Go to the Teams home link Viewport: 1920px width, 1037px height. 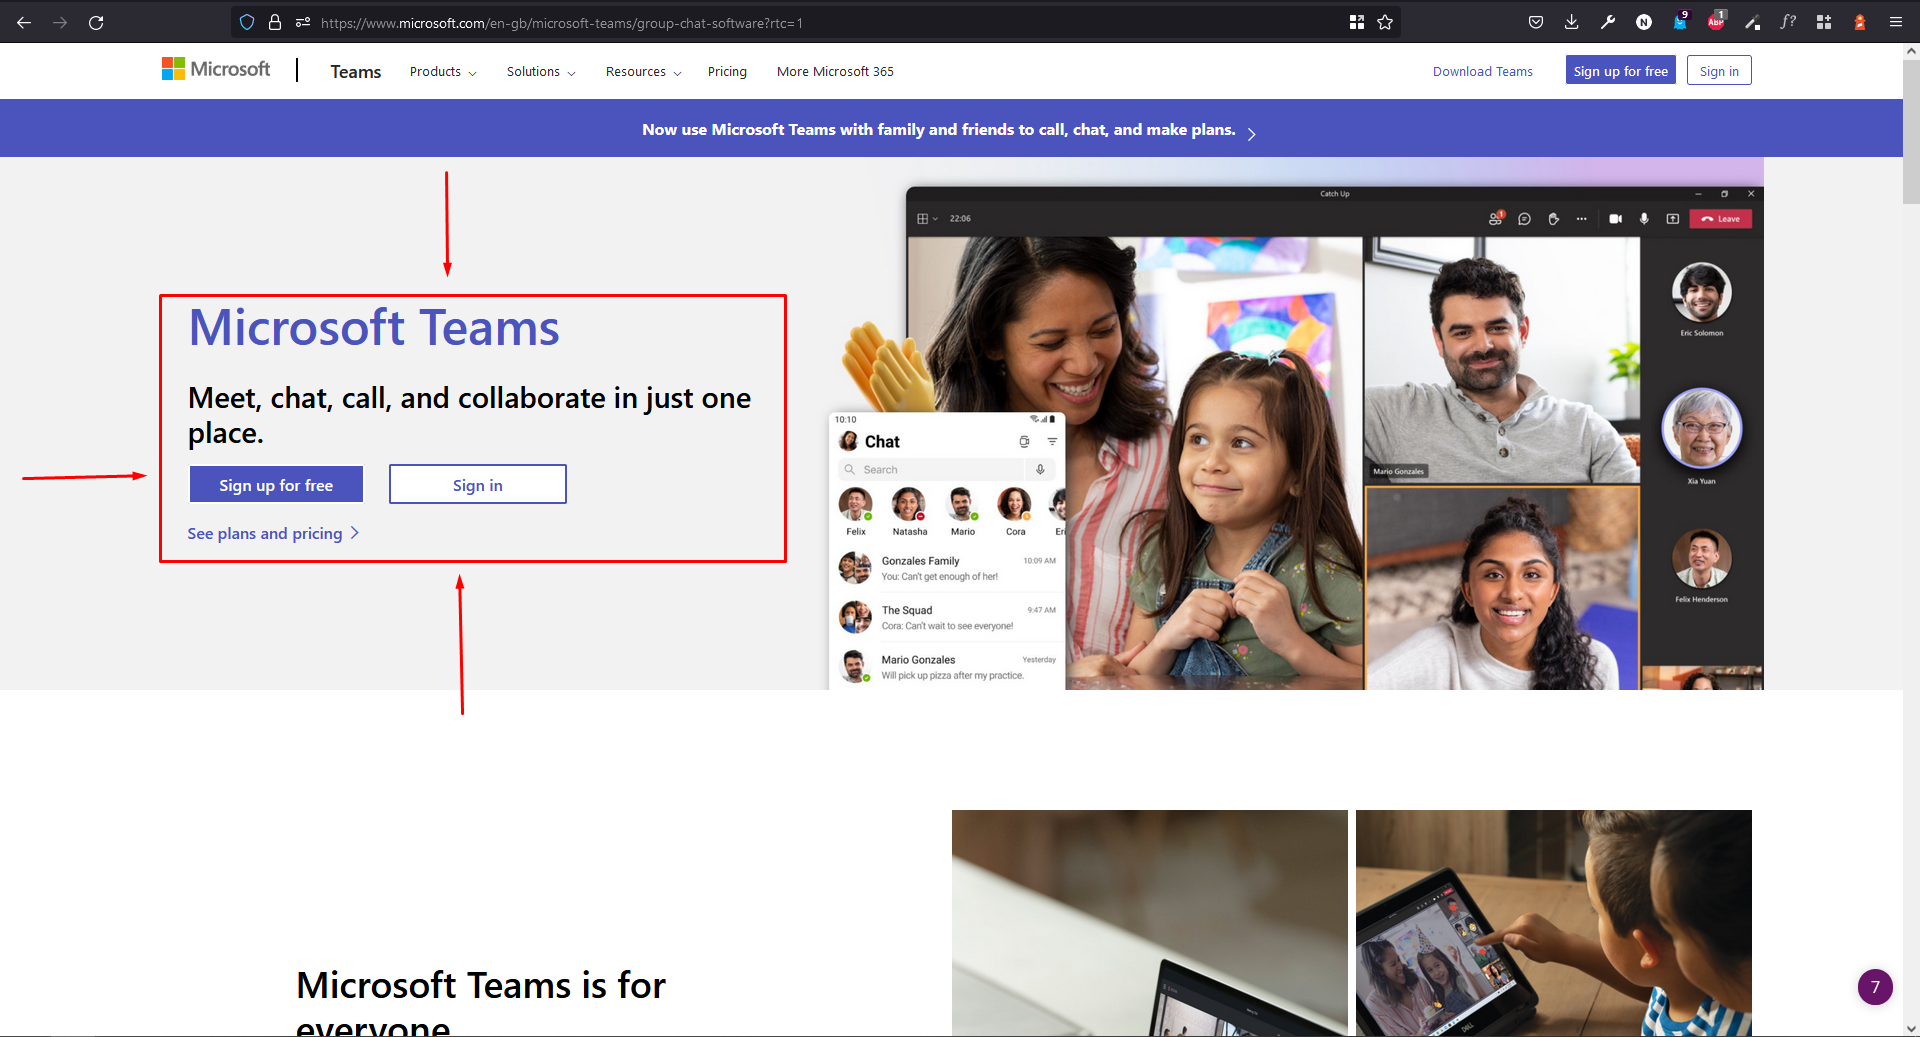[356, 72]
